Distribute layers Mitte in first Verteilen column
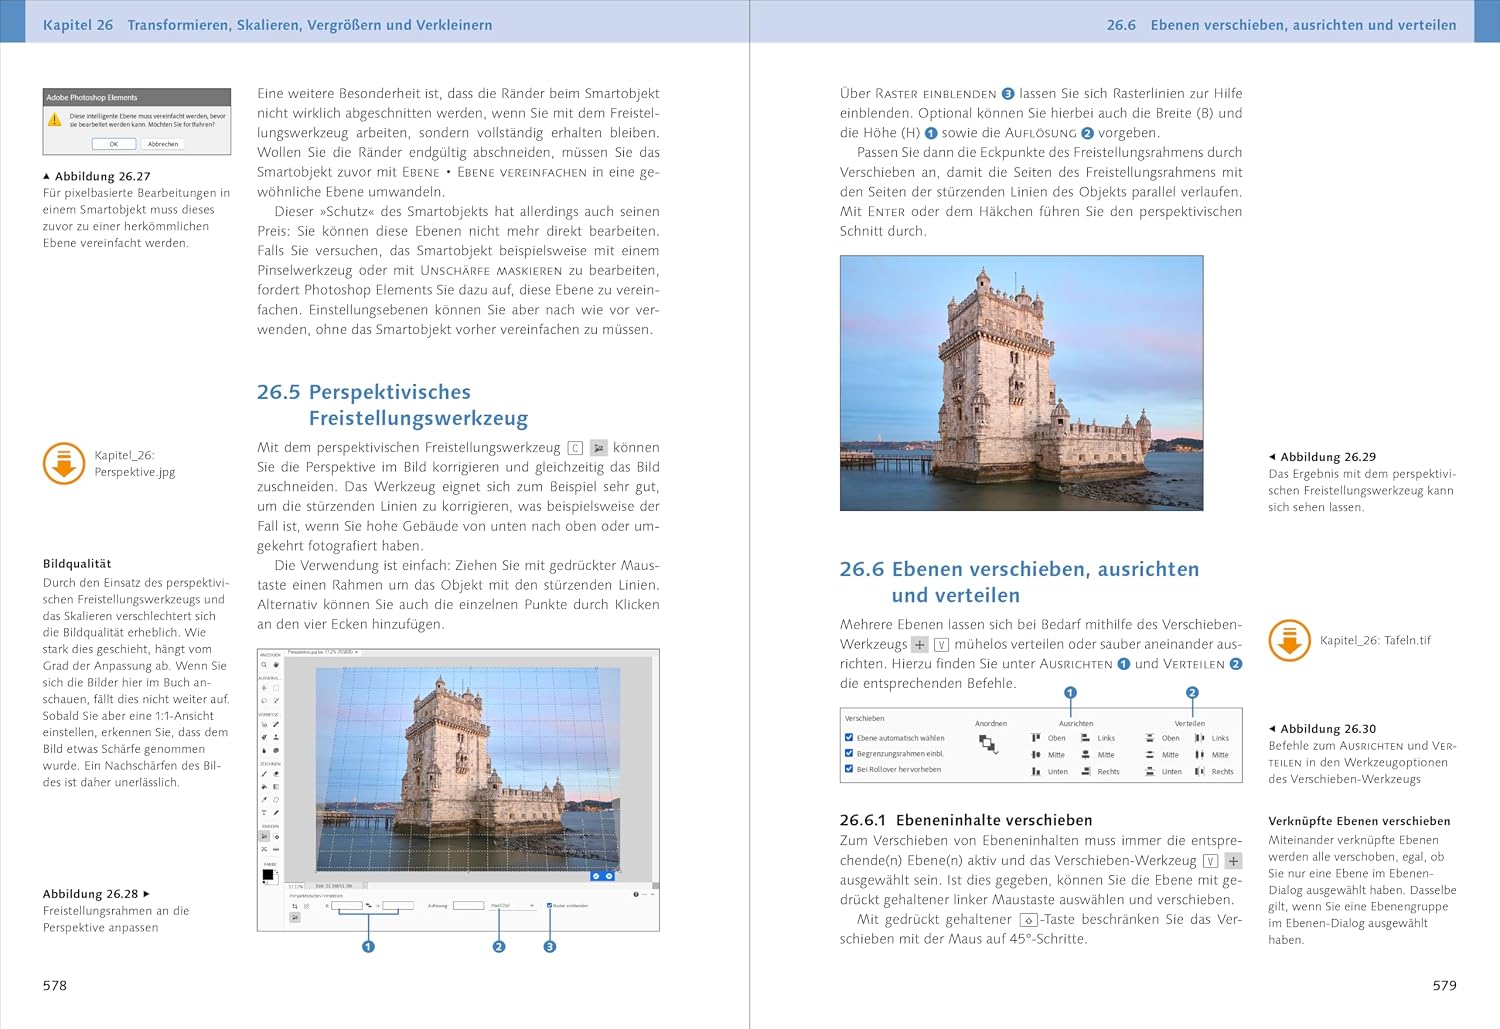Viewport: 1500px width, 1029px height. tap(1163, 755)
